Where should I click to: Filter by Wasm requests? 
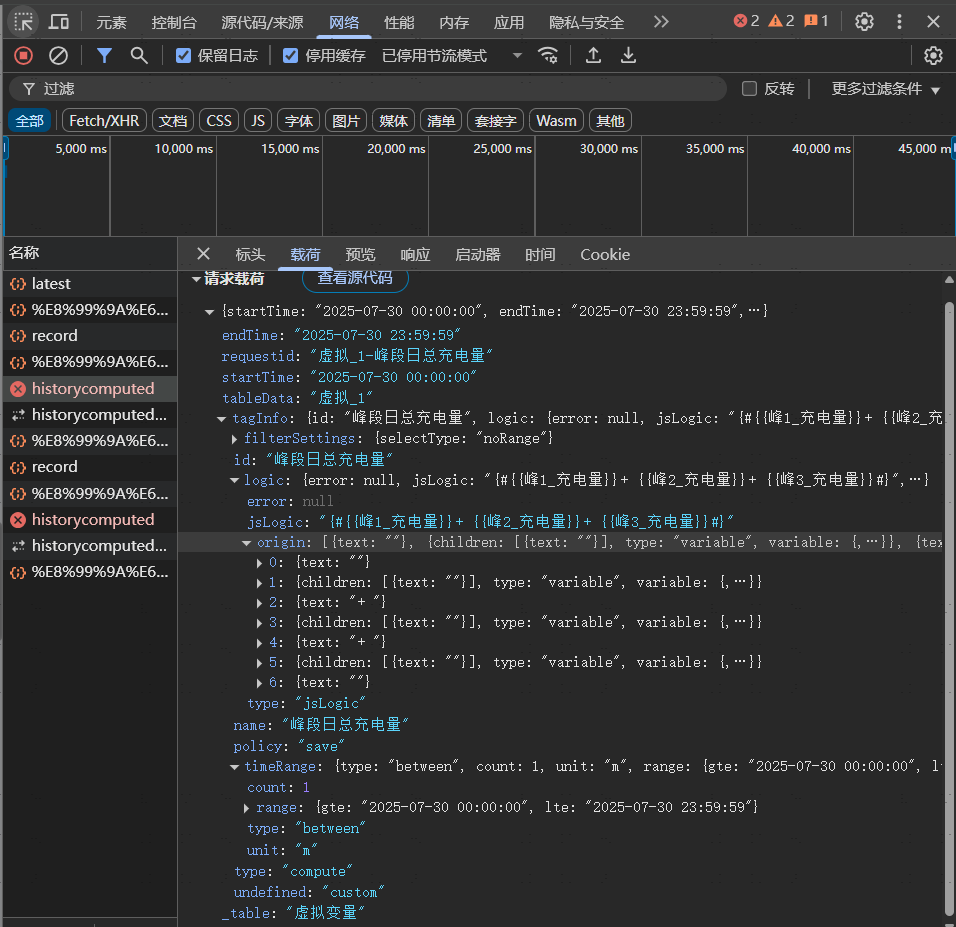coord(557,121)
